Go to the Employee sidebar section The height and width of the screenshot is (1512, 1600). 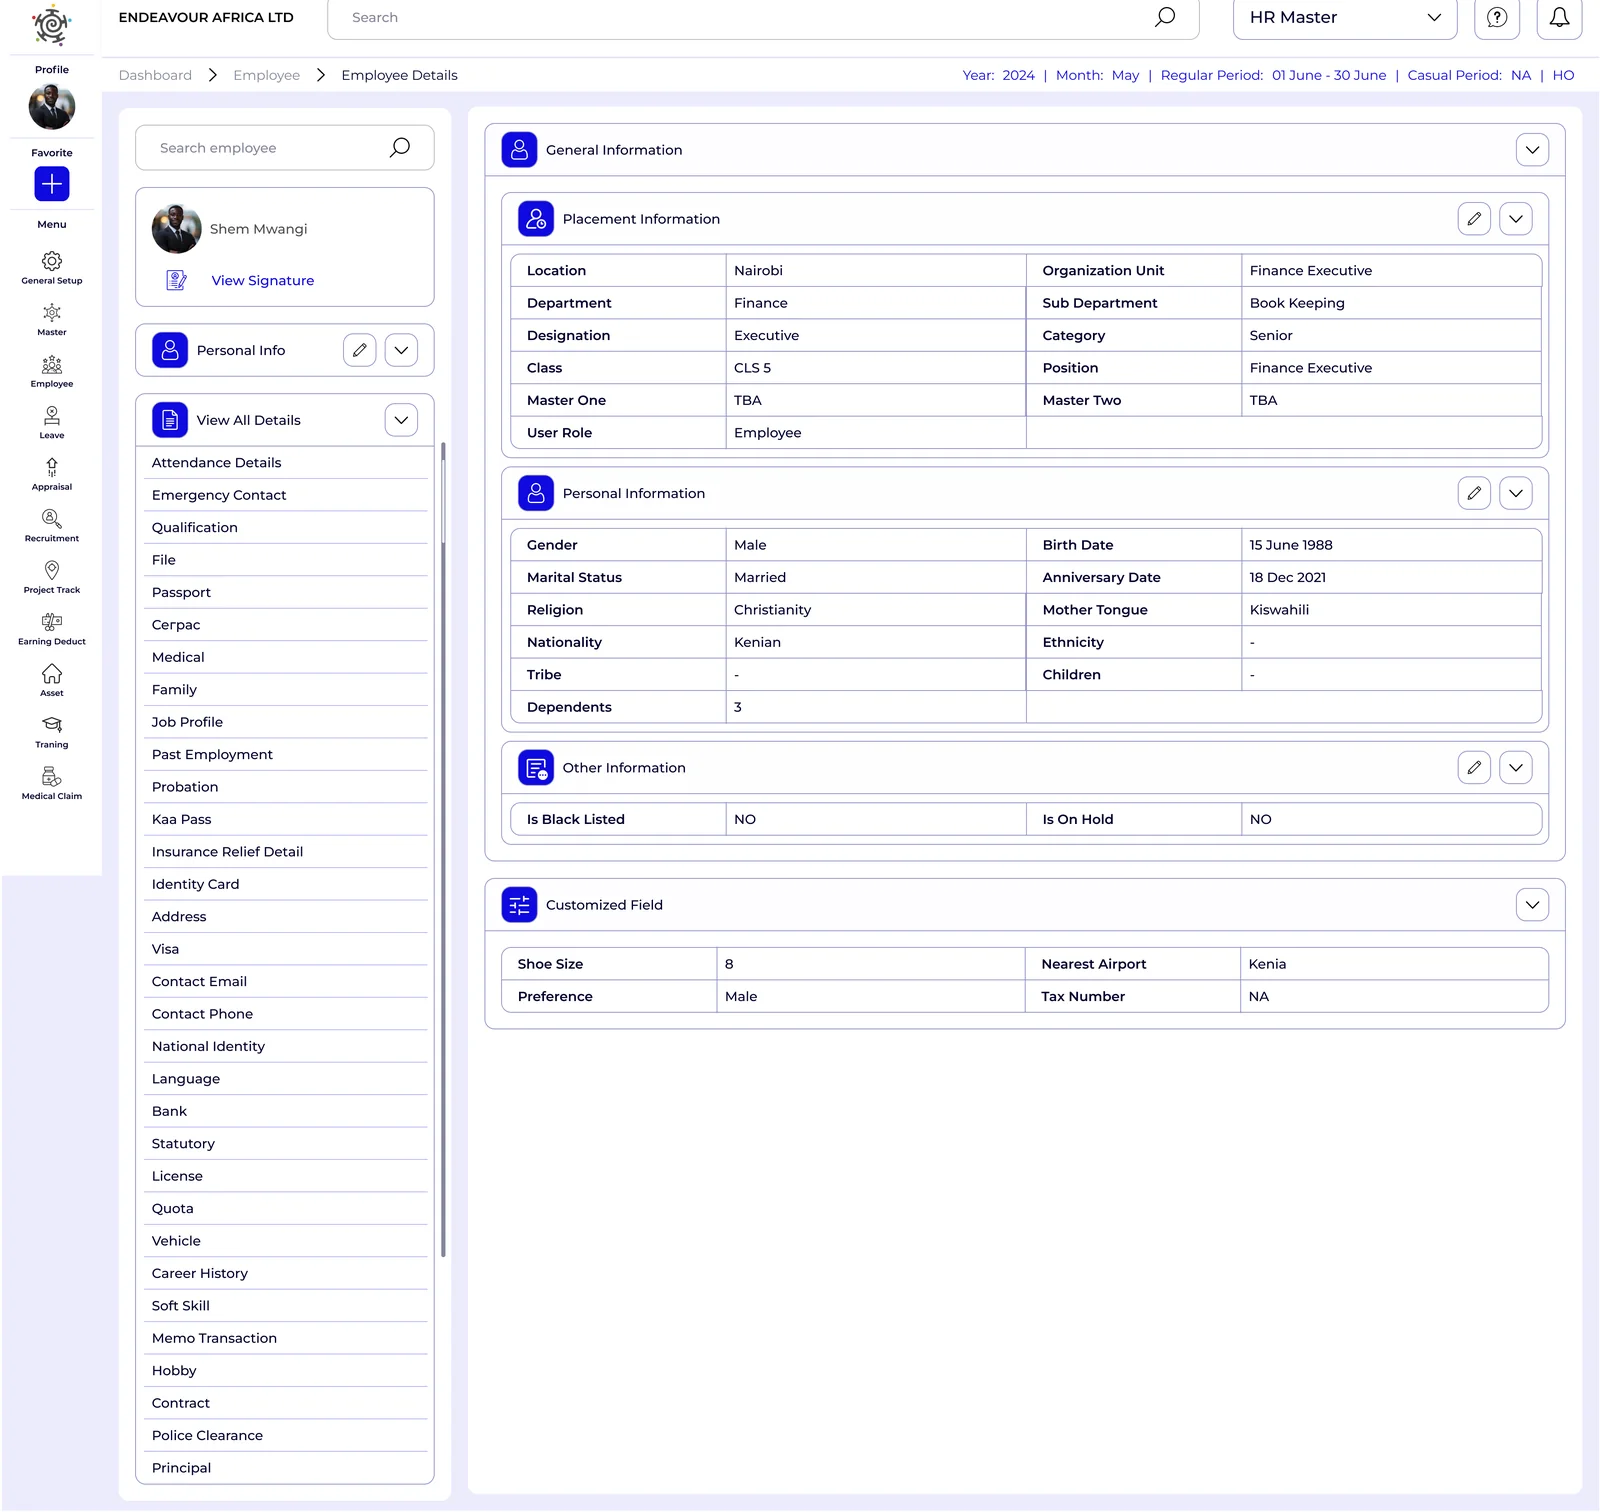pyautogui.click(x=52, y=371)
